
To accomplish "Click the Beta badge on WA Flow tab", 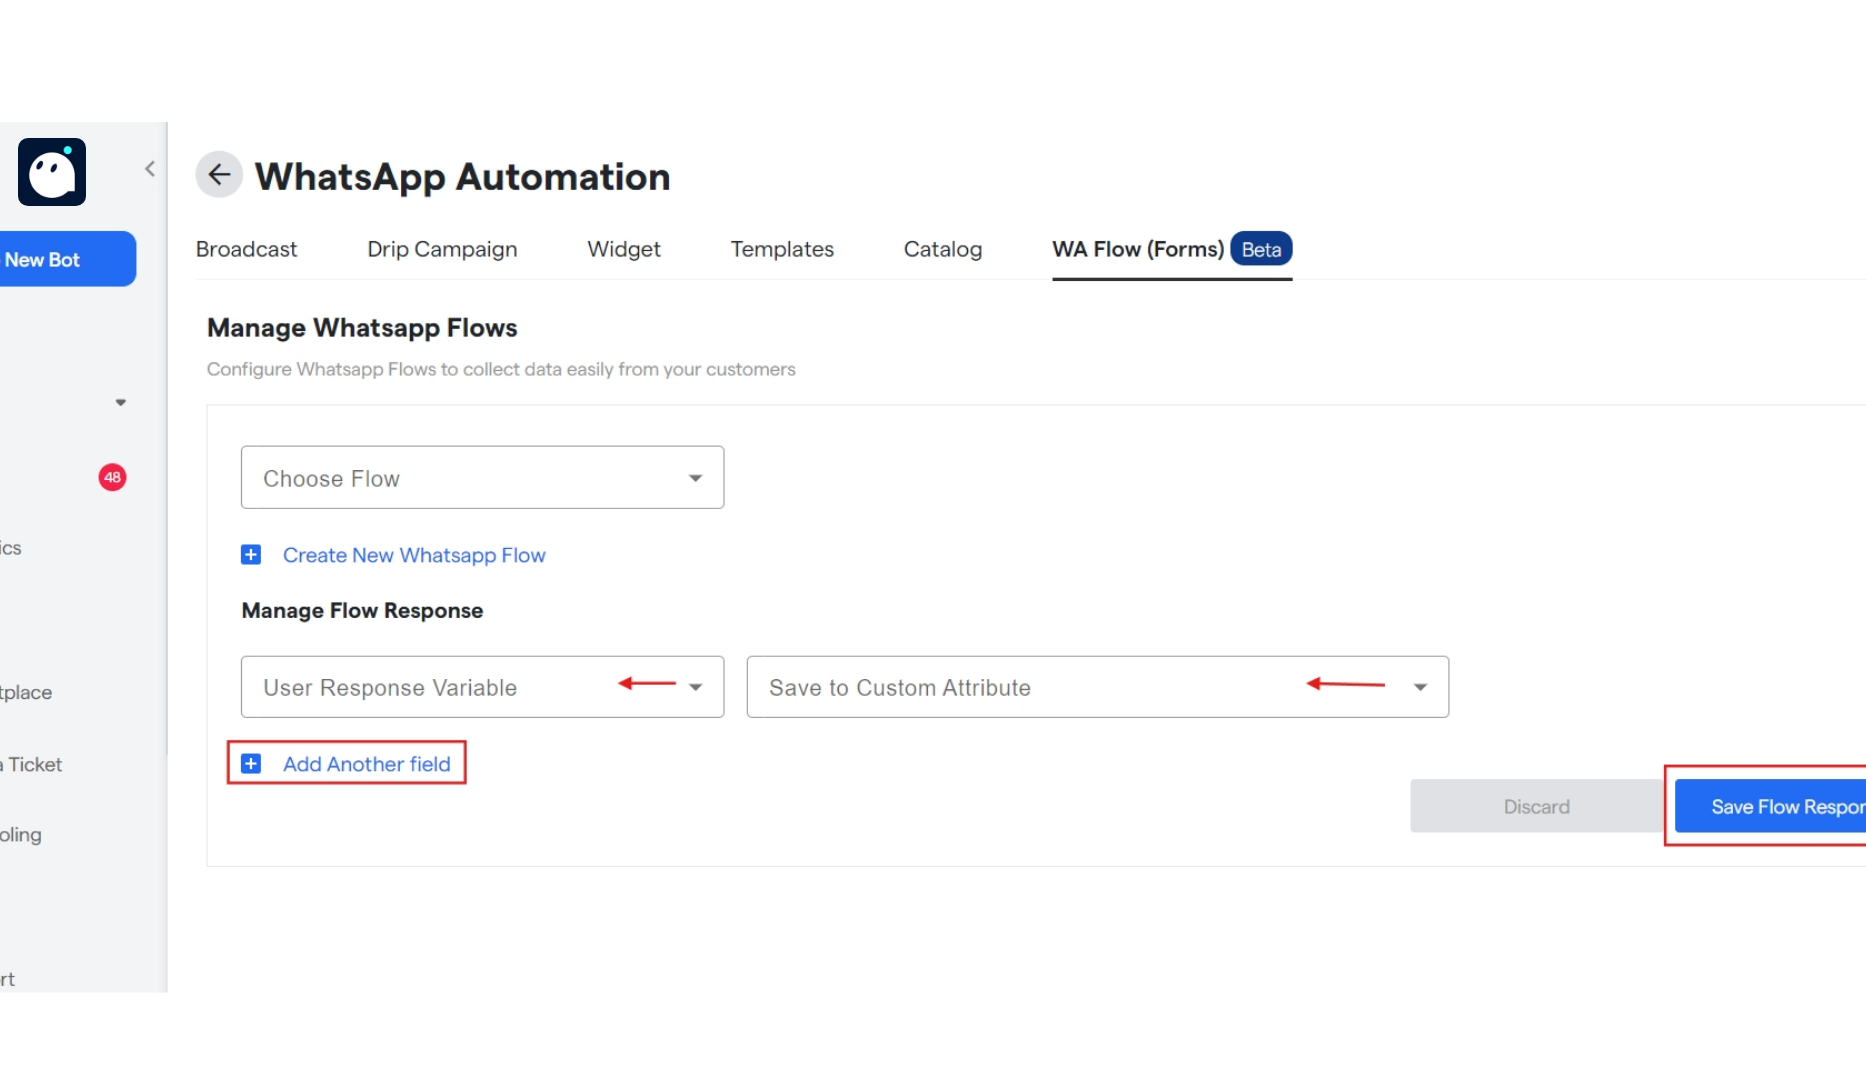I will [1261, 249].
